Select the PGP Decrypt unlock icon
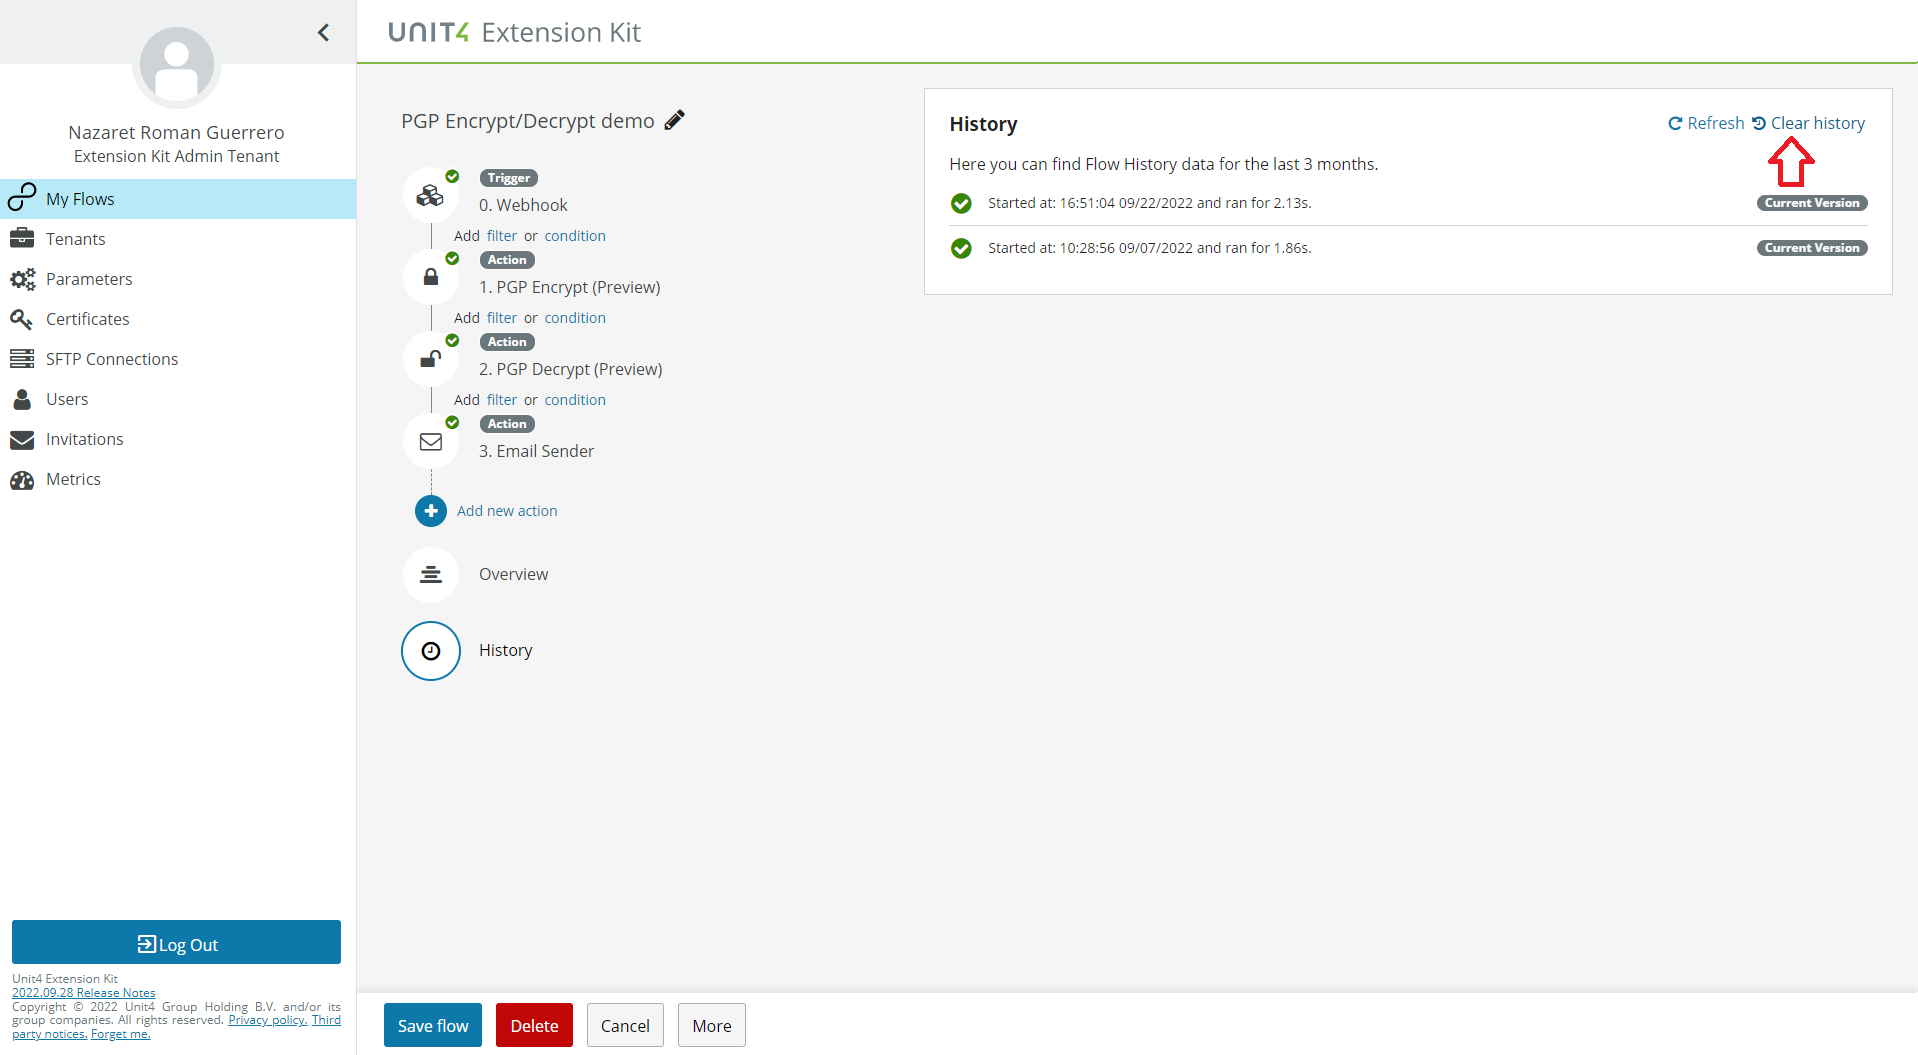This screenshot has height=1055, width=1918. [431, 359]
